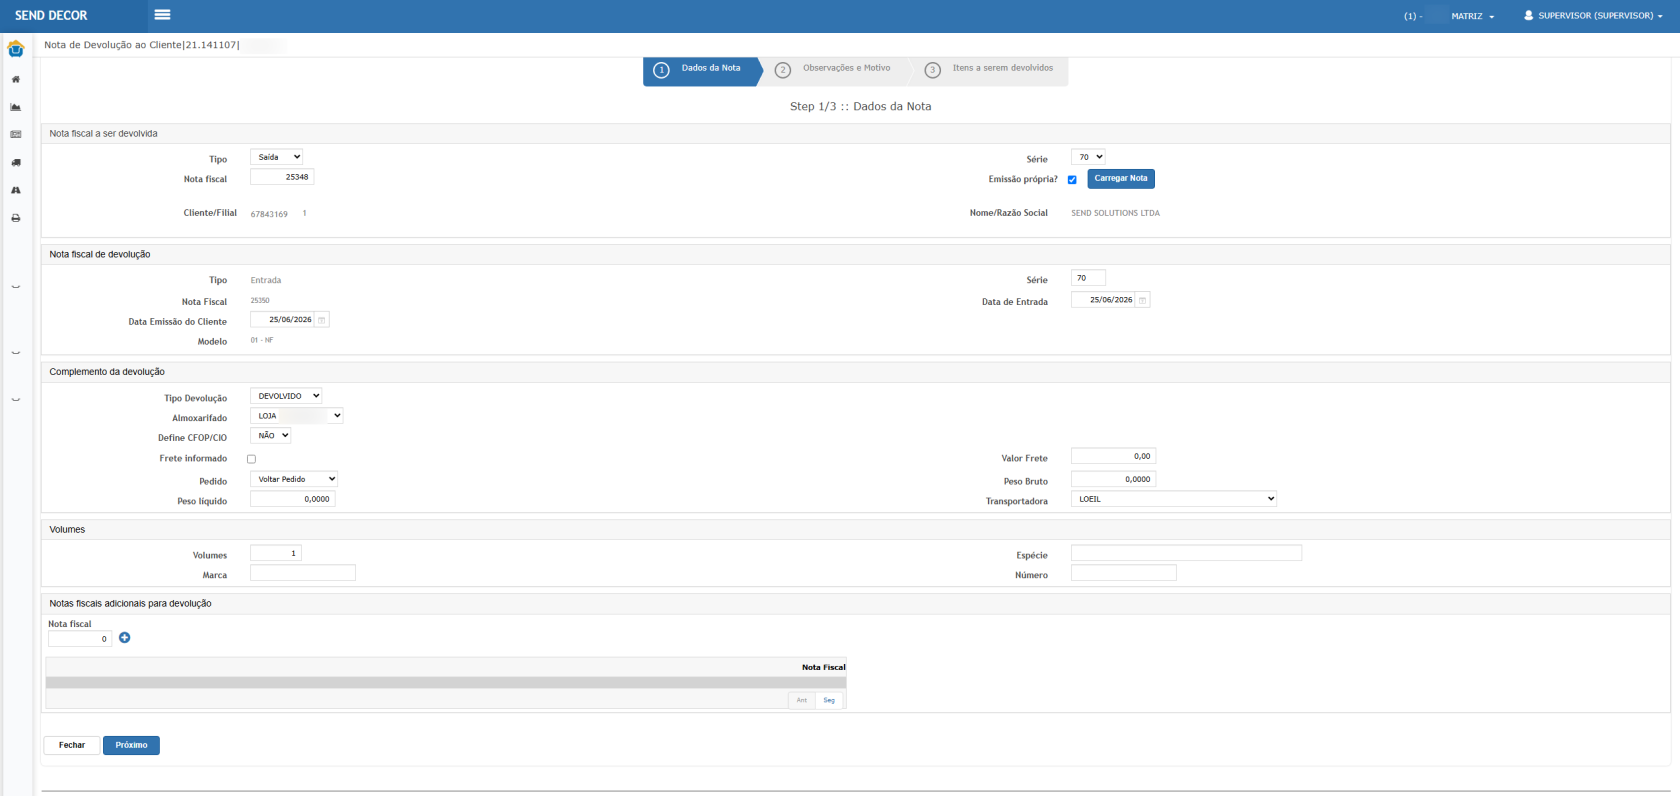Click the SEND DECOR logo icon in sidebar
This screenshot has height=796, width=1680.
coord(16,49)
